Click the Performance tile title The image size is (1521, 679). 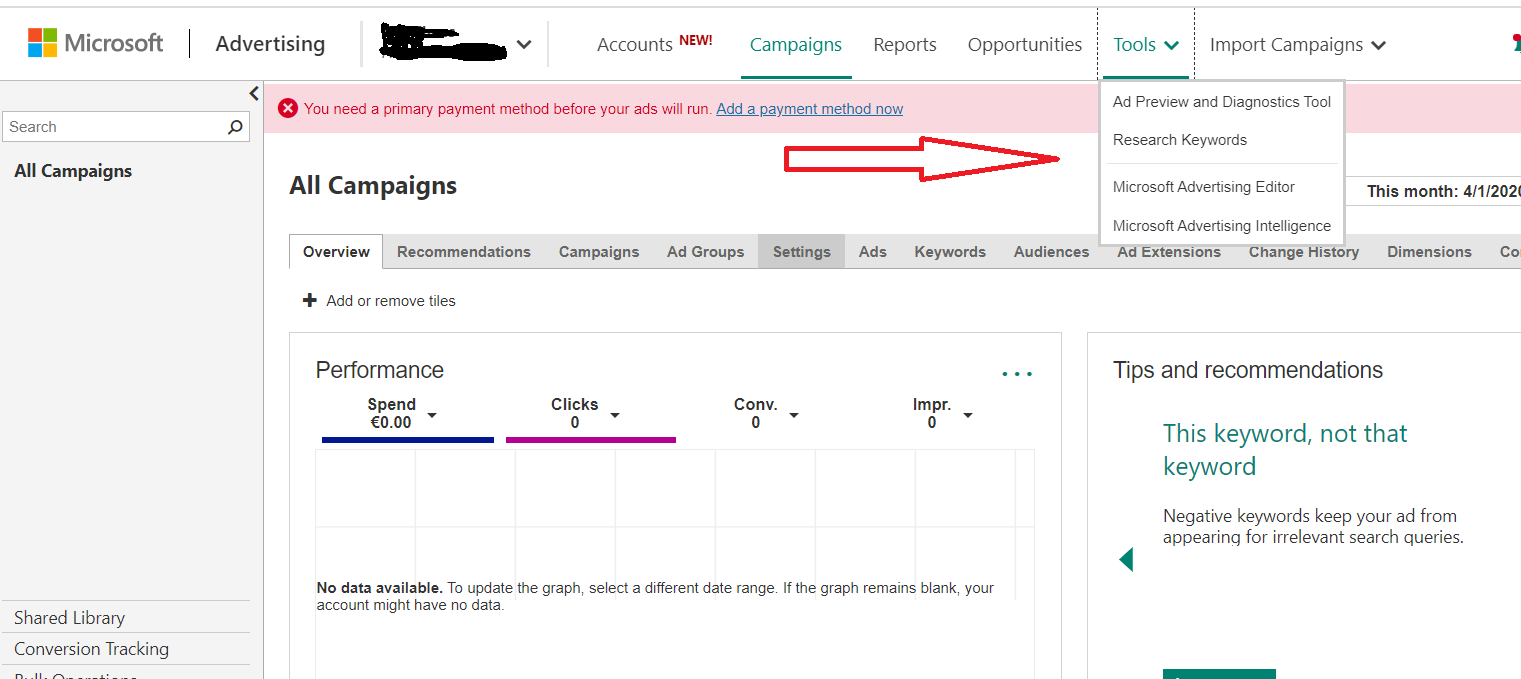click(380, 370)
